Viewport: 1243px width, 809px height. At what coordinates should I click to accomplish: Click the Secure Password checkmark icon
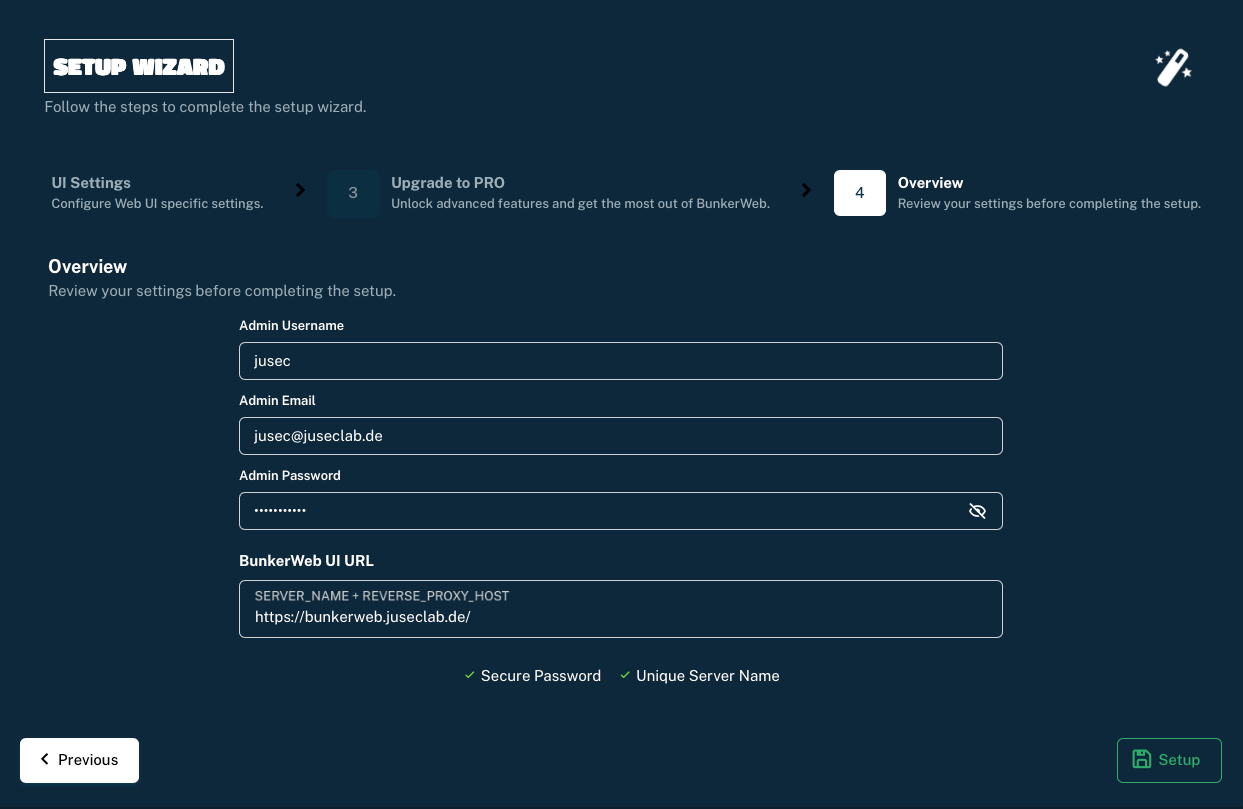tap(469, 676)
